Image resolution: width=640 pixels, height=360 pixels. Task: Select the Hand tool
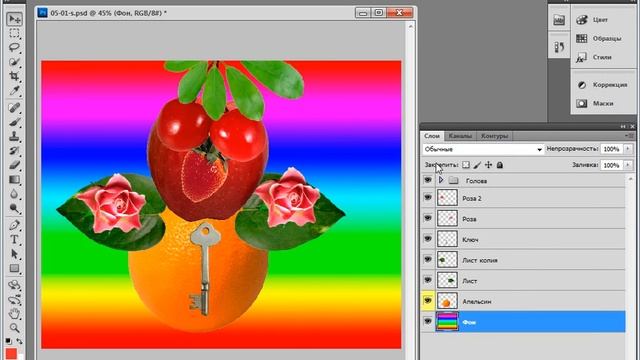14,314
